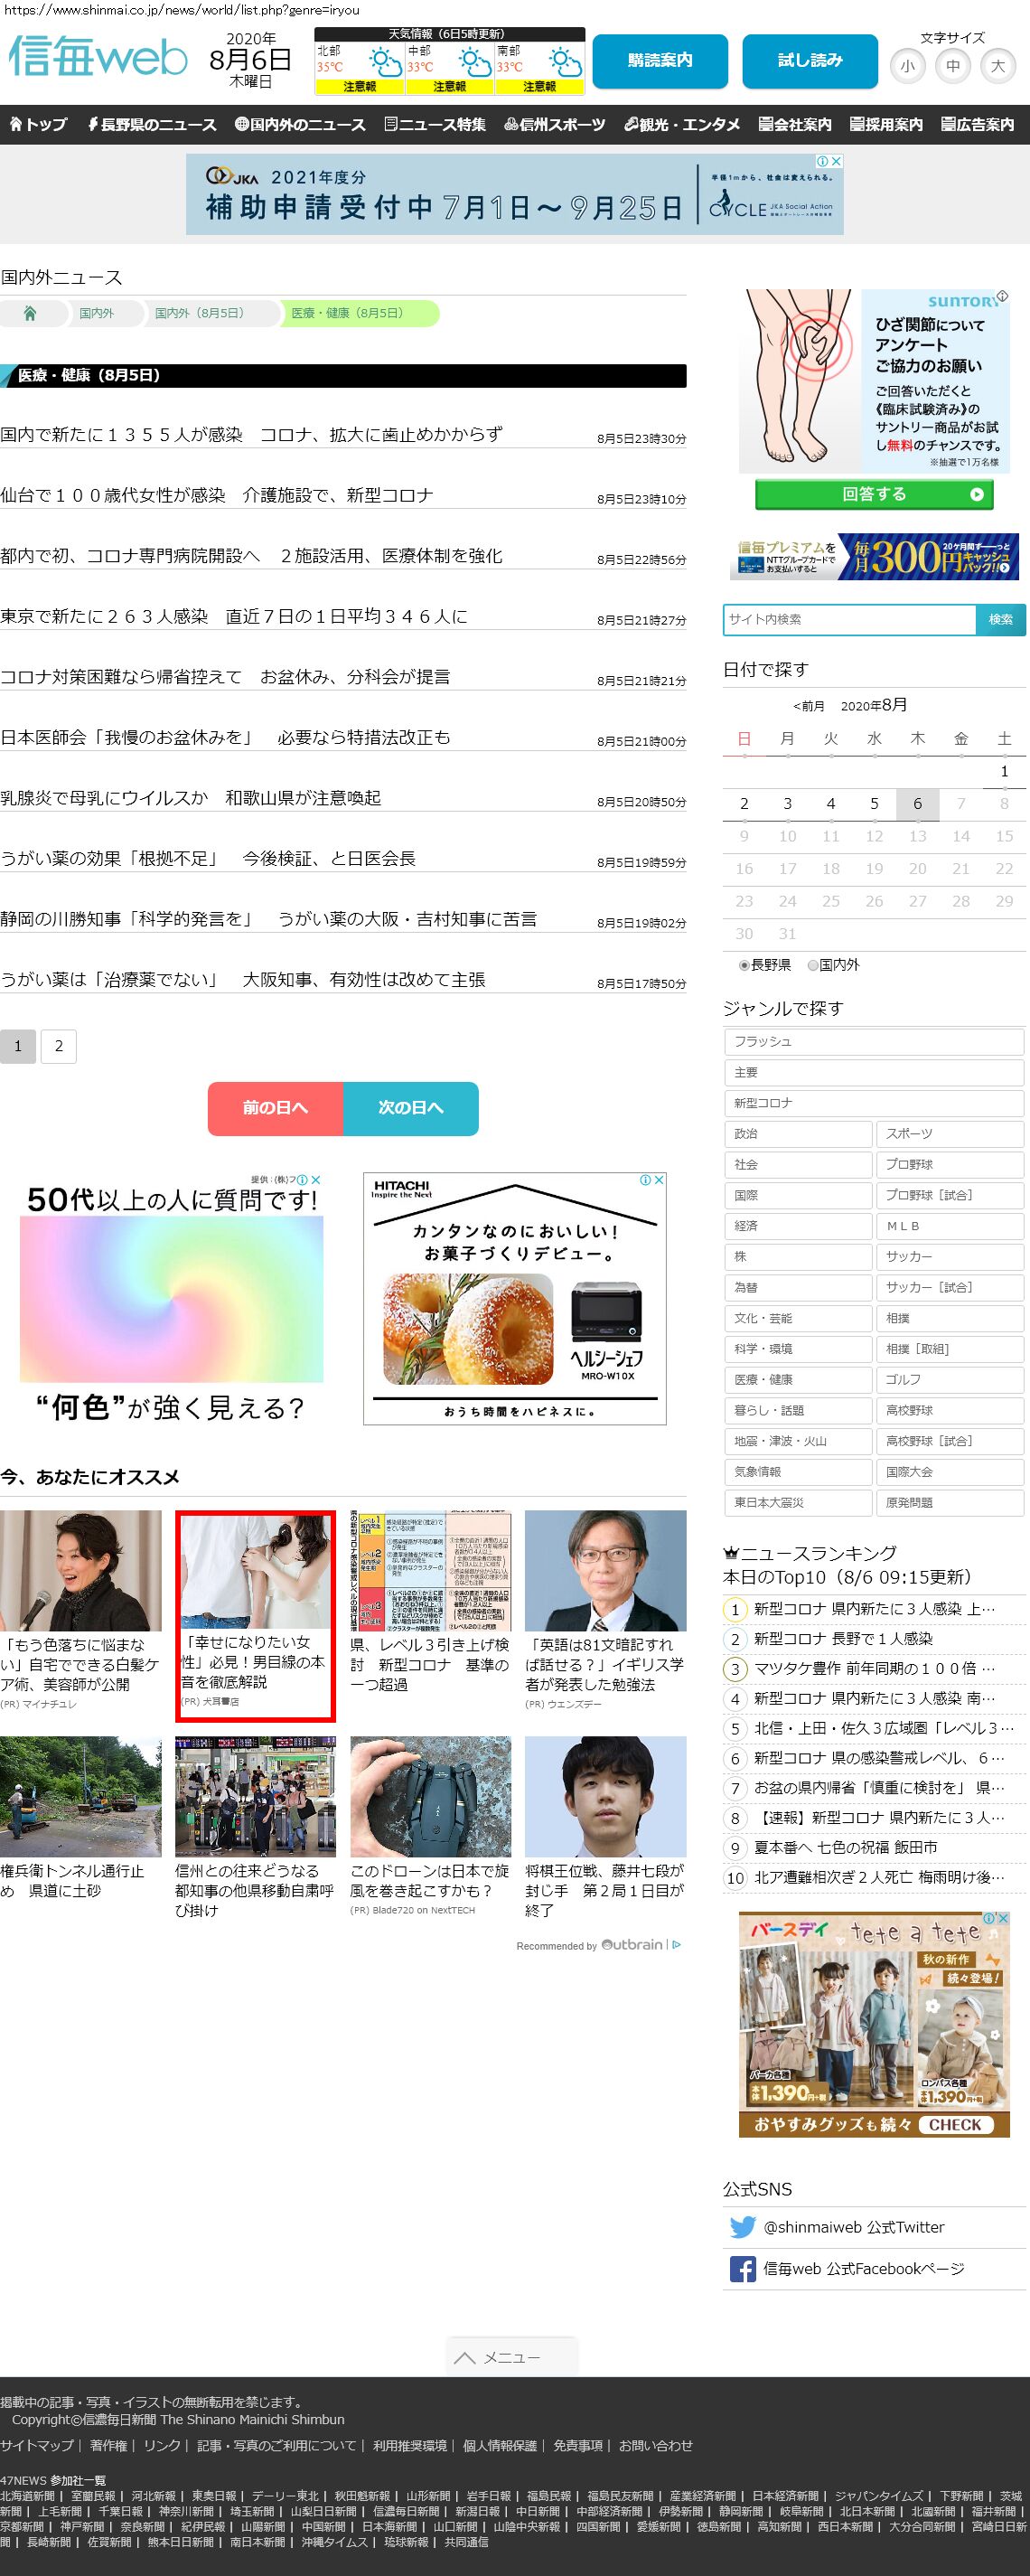Select the 長野県 radio button

pyautogui.click(x=744, y=965)
